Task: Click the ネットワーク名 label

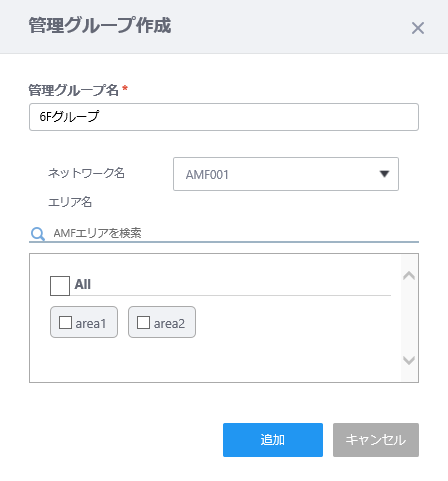Action: pyautogui.click(x=86, y=173)
